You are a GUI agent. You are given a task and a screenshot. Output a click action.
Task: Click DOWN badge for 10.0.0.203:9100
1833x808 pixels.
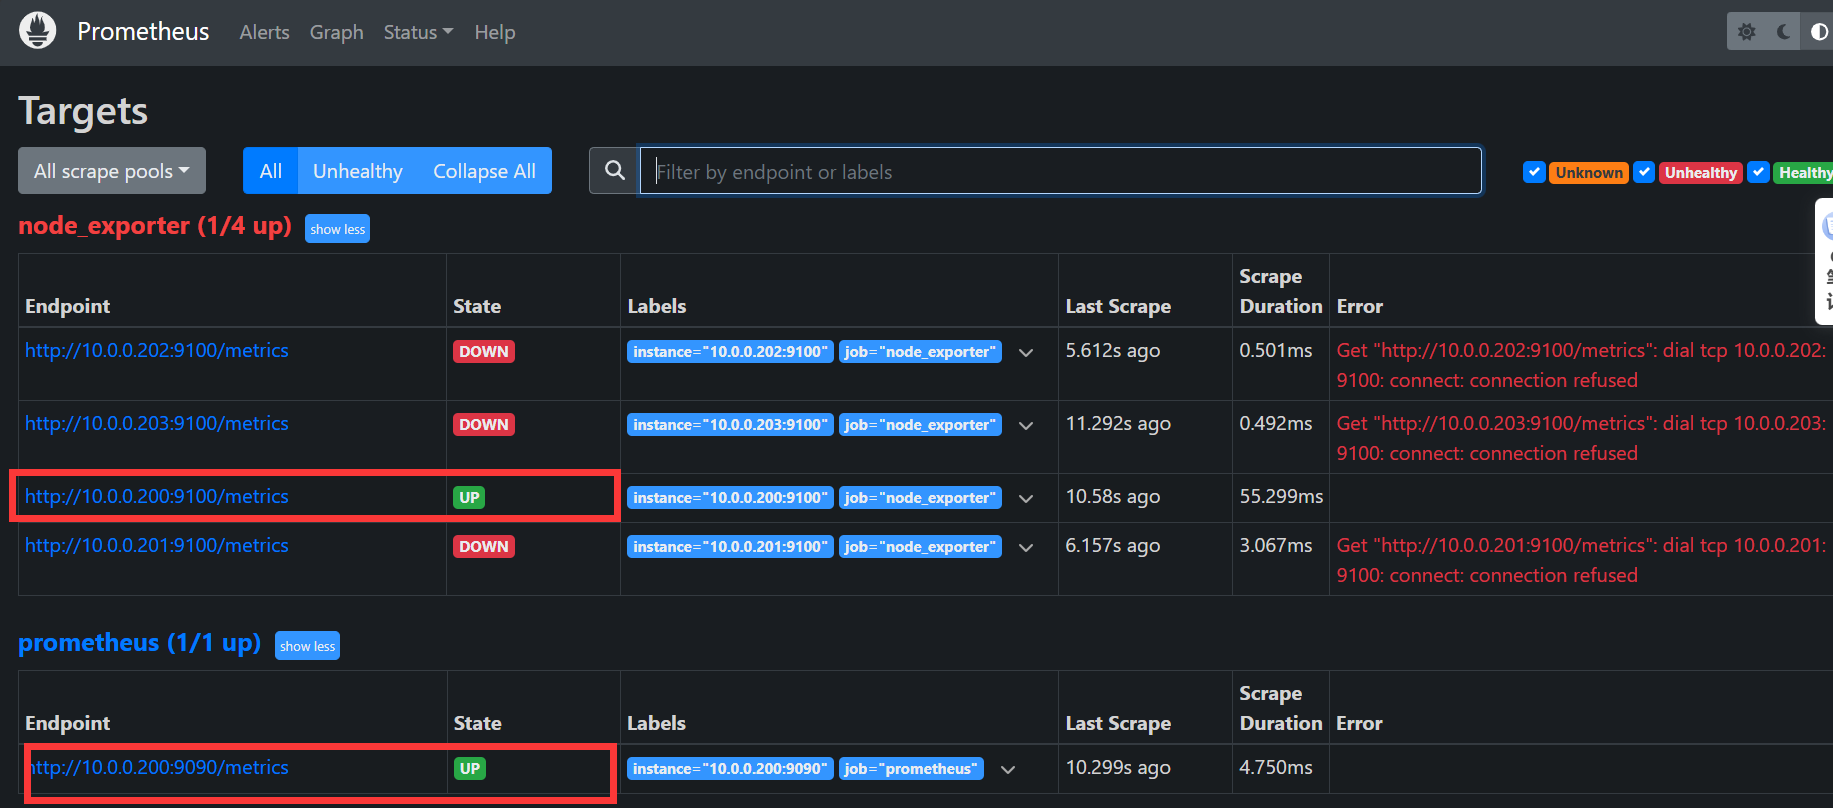coord(484,425)
